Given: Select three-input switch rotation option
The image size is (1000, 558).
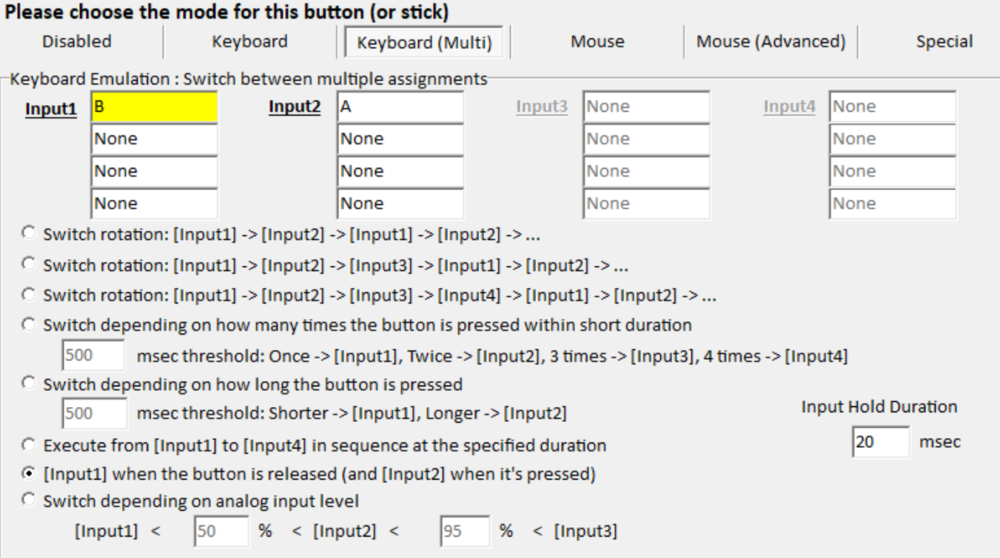Looking at the screenshot, I should (29, 265).
